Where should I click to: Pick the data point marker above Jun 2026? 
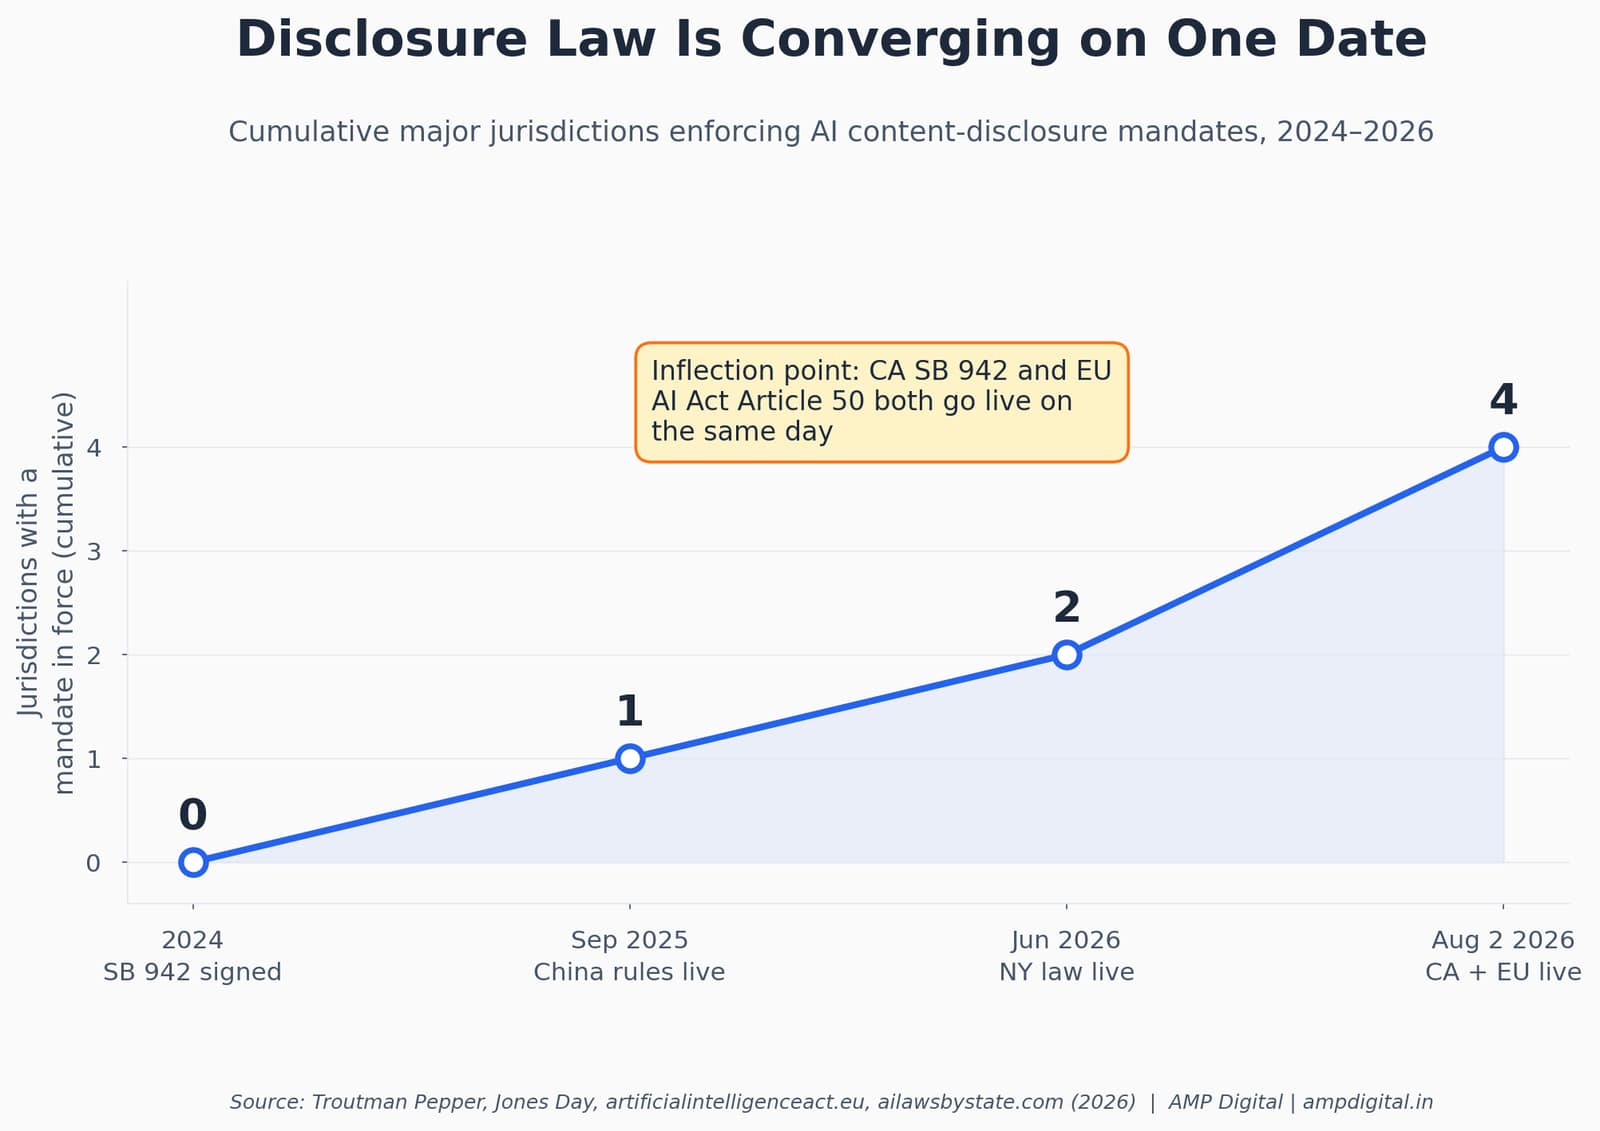coord(1067,655)
